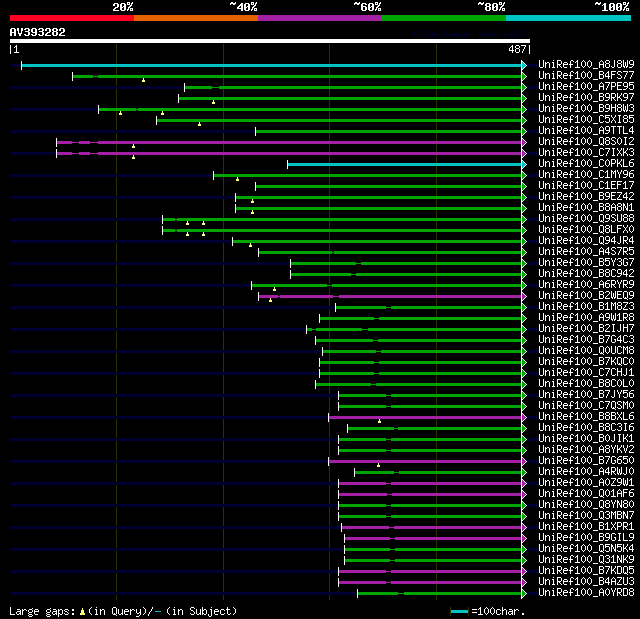Click the yellow gap marker under the UniRef100_B9RK97 bar

pos(213,102)
